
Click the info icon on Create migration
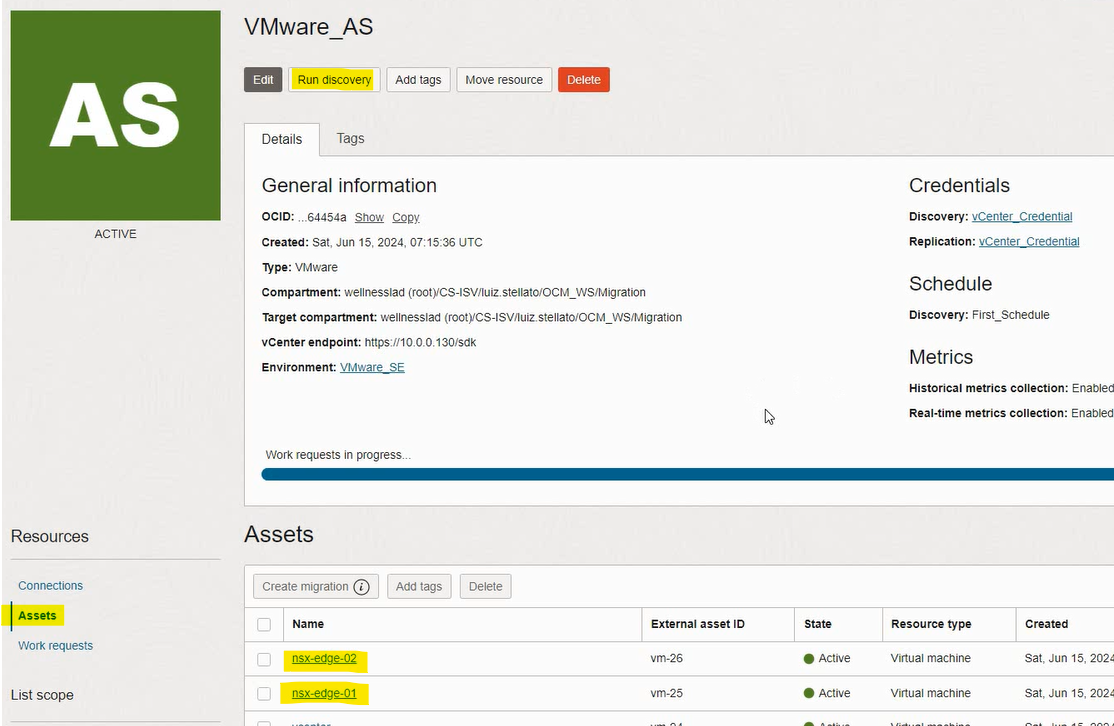click(x=362, y=587)
